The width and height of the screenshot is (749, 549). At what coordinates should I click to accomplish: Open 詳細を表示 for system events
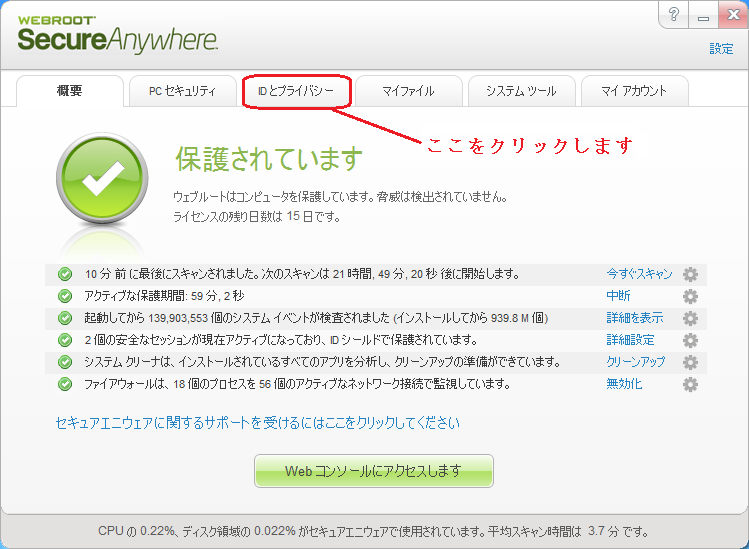pyautogui.click(x=635, y=318)
